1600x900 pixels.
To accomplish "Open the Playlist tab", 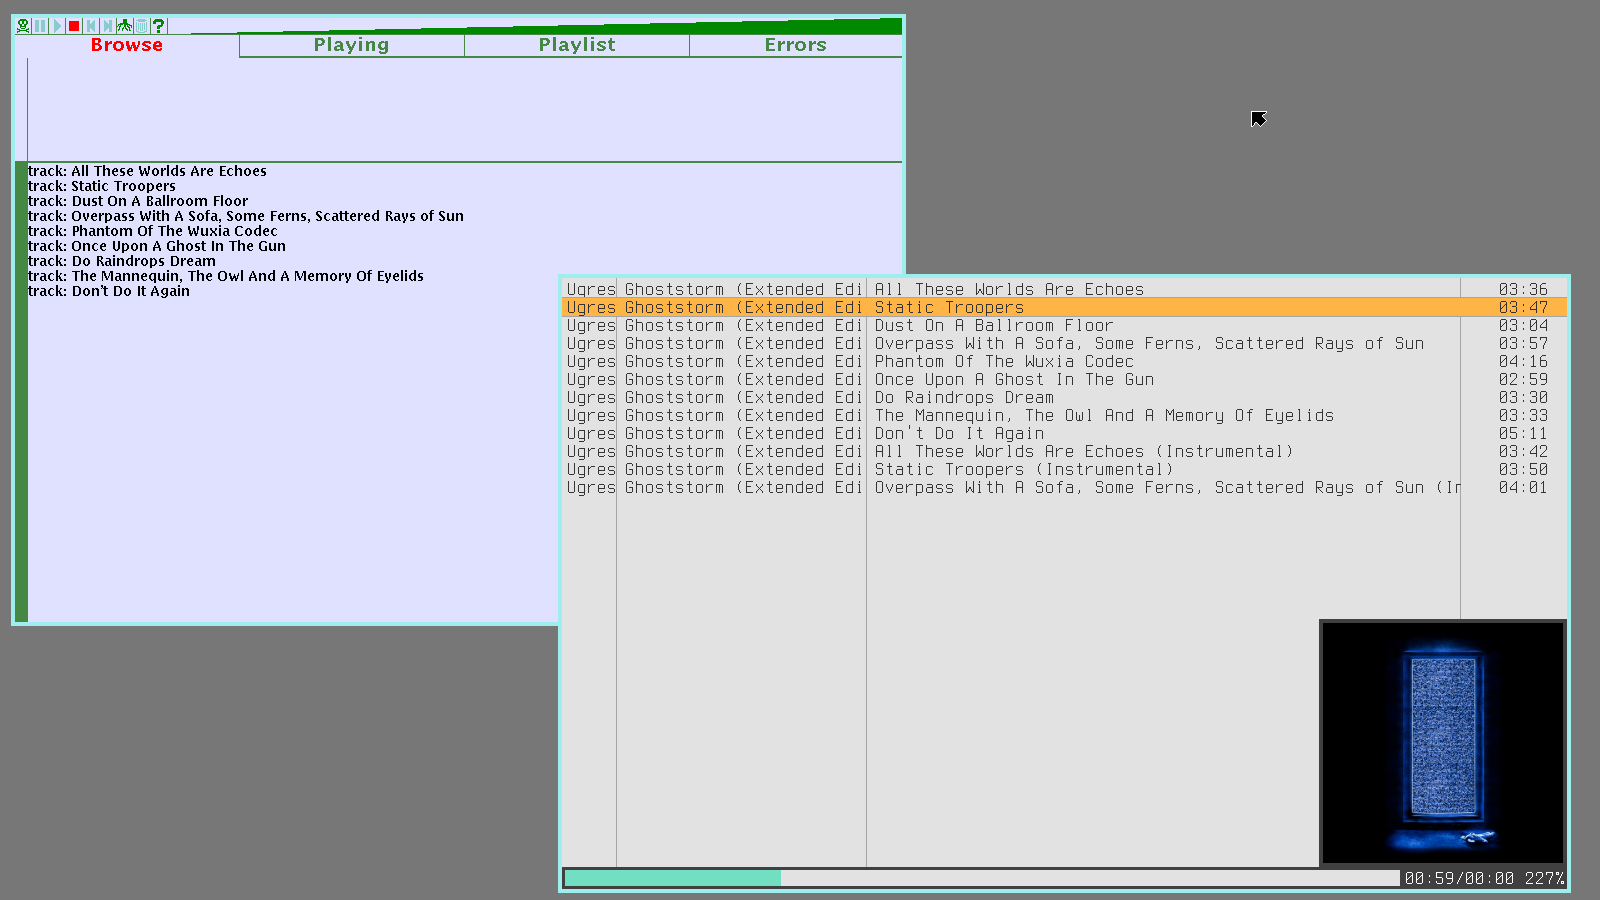I will pyautogui.click(x=576, y=45).
